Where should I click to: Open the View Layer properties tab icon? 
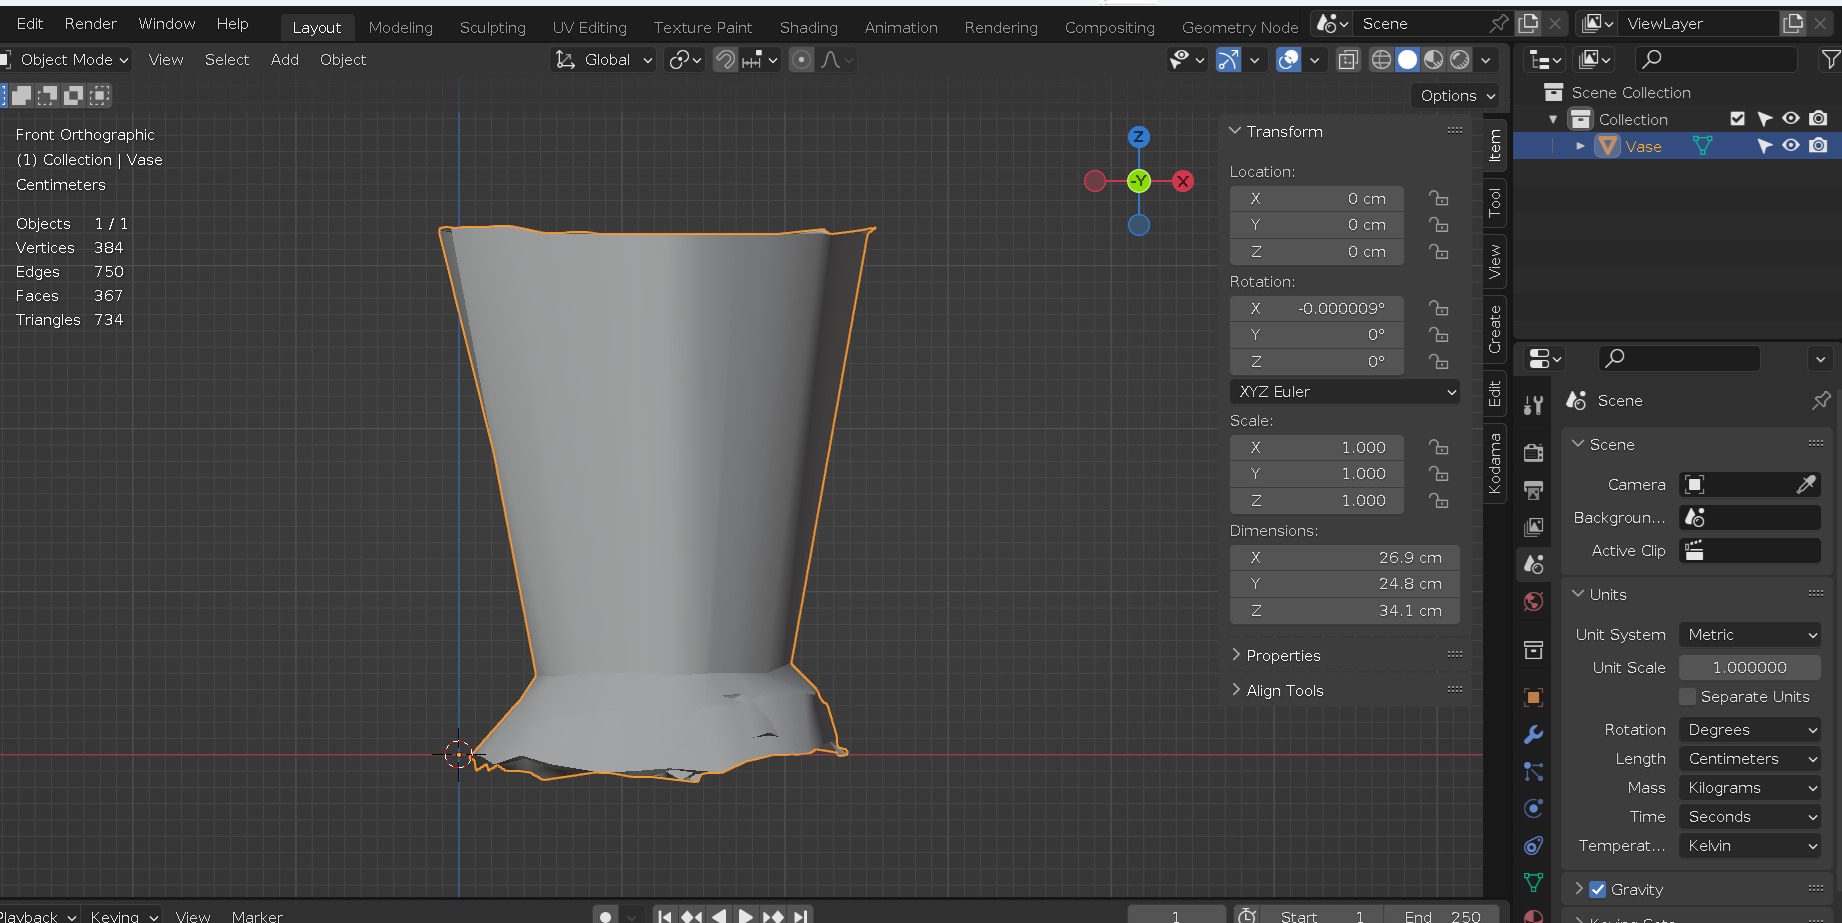point(1533,527)
